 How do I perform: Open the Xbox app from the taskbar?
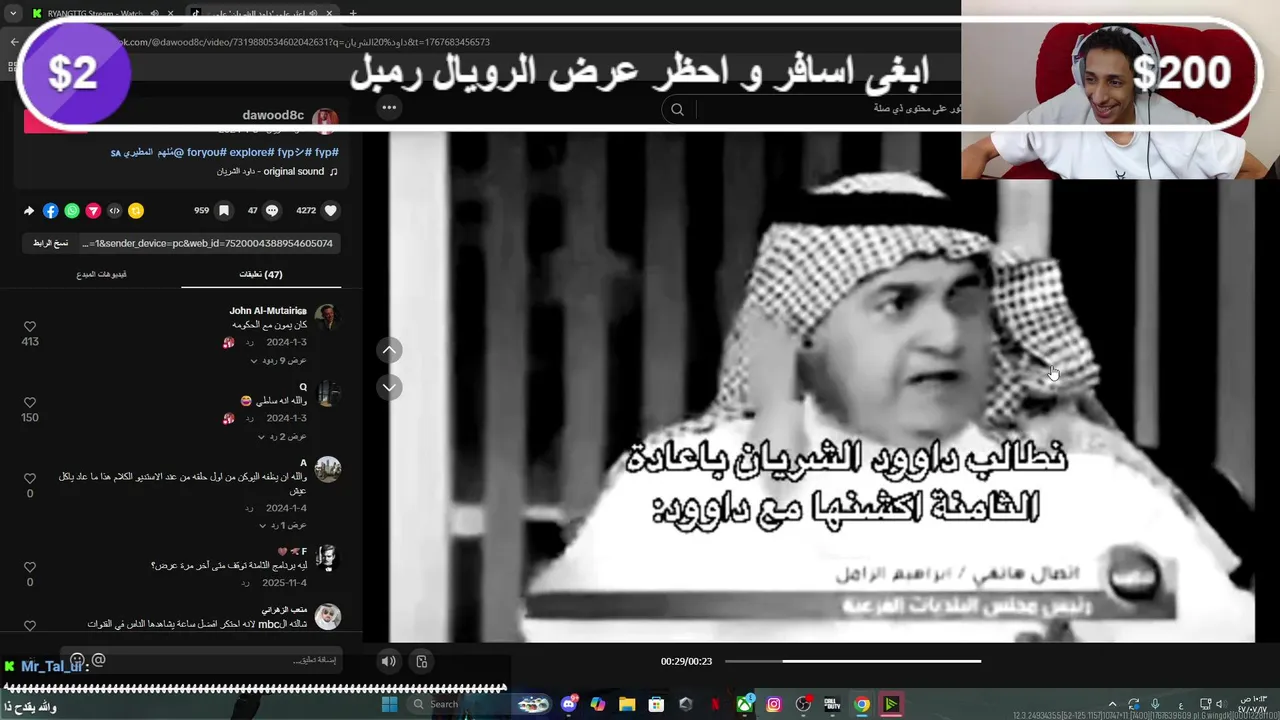click(x=745, y=704)
